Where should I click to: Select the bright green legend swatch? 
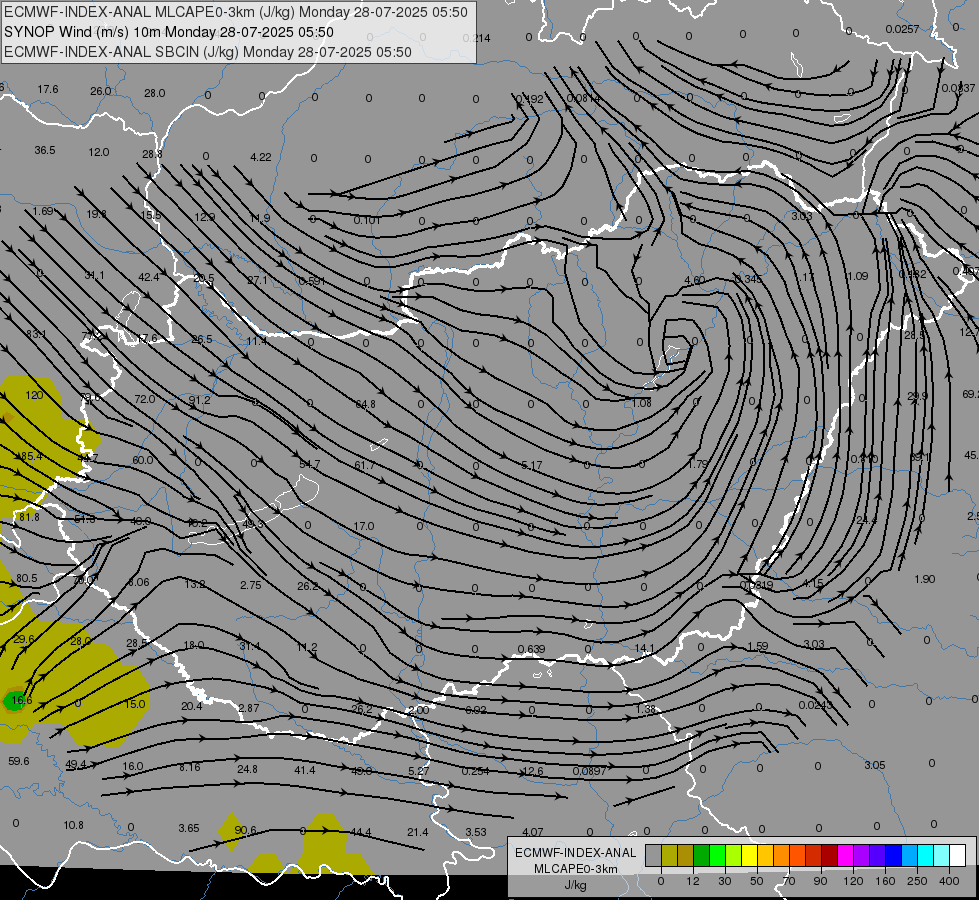(717, 855)
